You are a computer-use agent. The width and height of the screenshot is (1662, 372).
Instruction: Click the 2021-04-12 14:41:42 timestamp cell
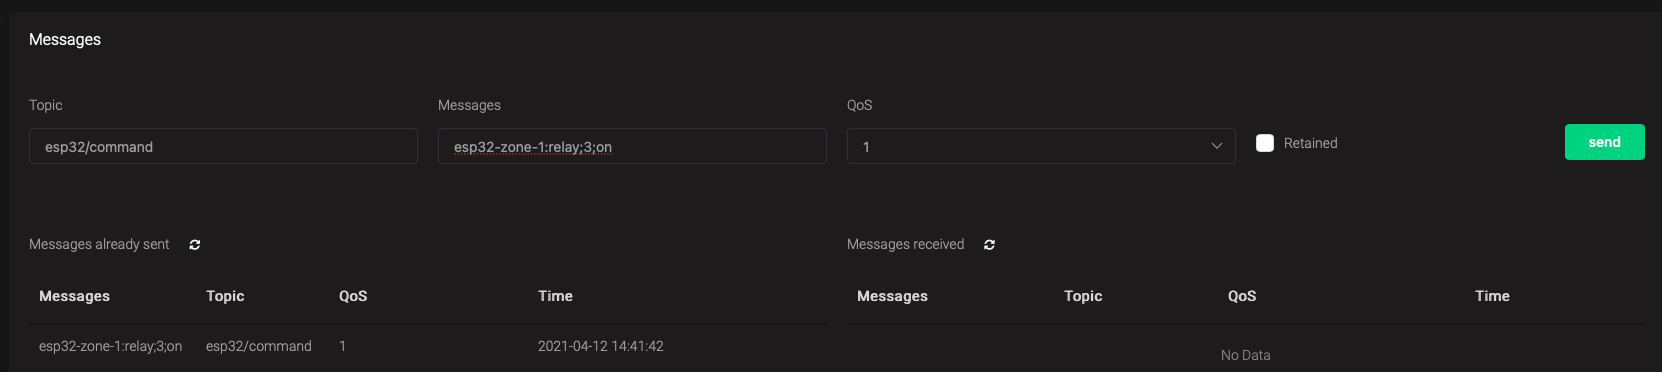[x=601, y=346]
